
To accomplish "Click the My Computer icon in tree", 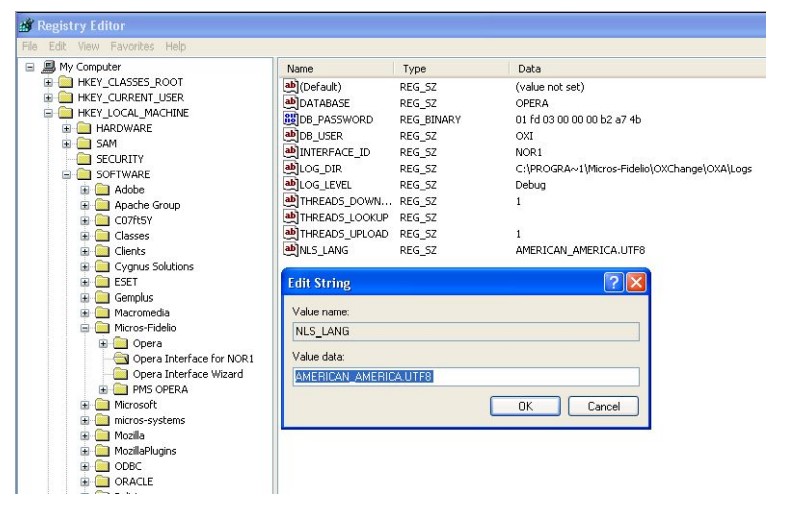I will (48, 67).
